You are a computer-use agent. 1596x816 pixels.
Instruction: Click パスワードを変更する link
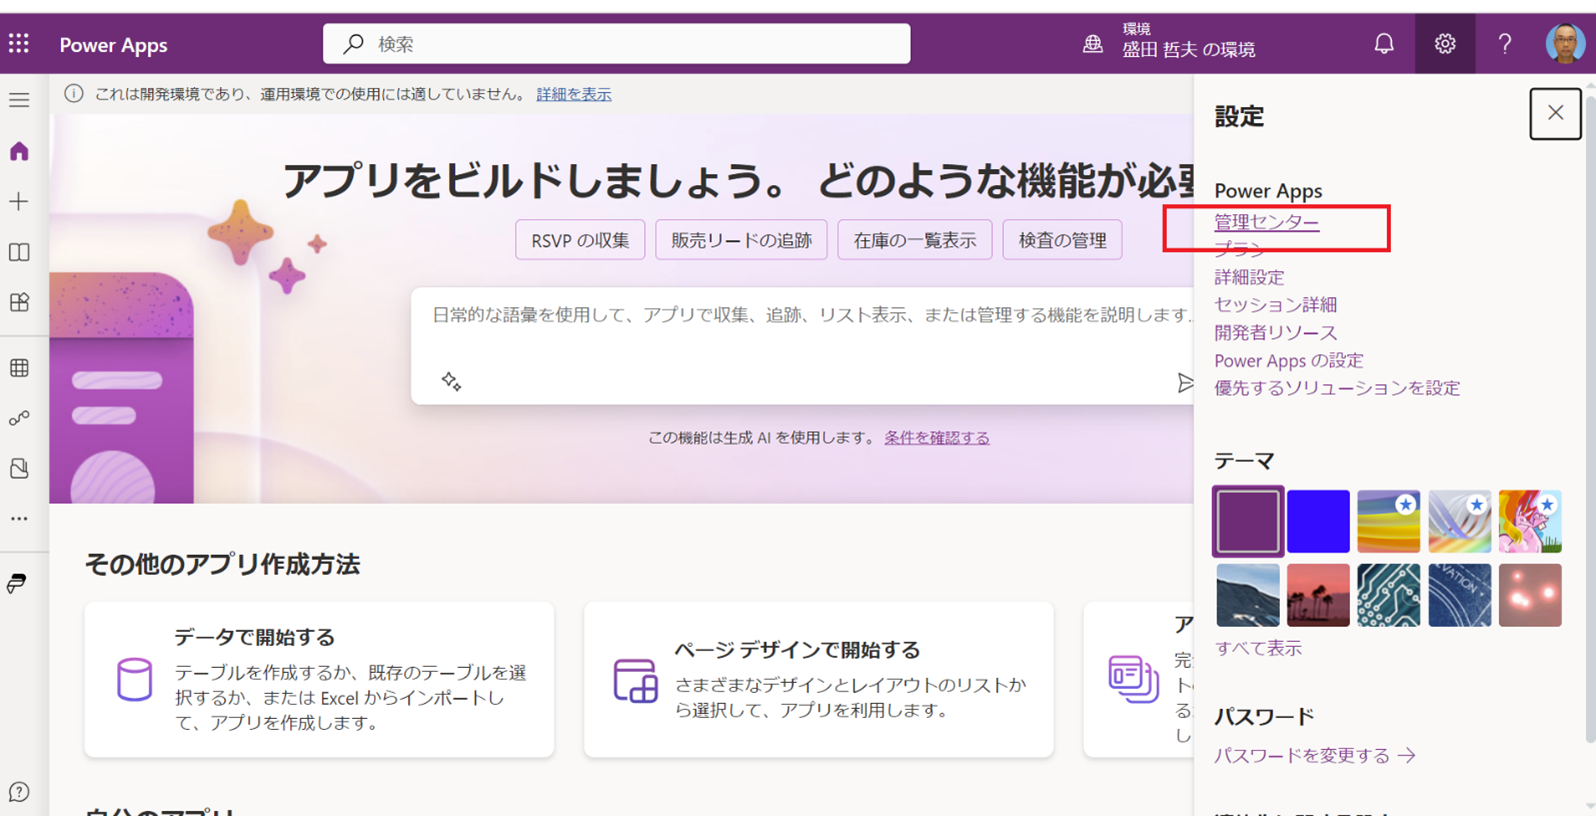pyautogui.click(x=1315, y=756)
